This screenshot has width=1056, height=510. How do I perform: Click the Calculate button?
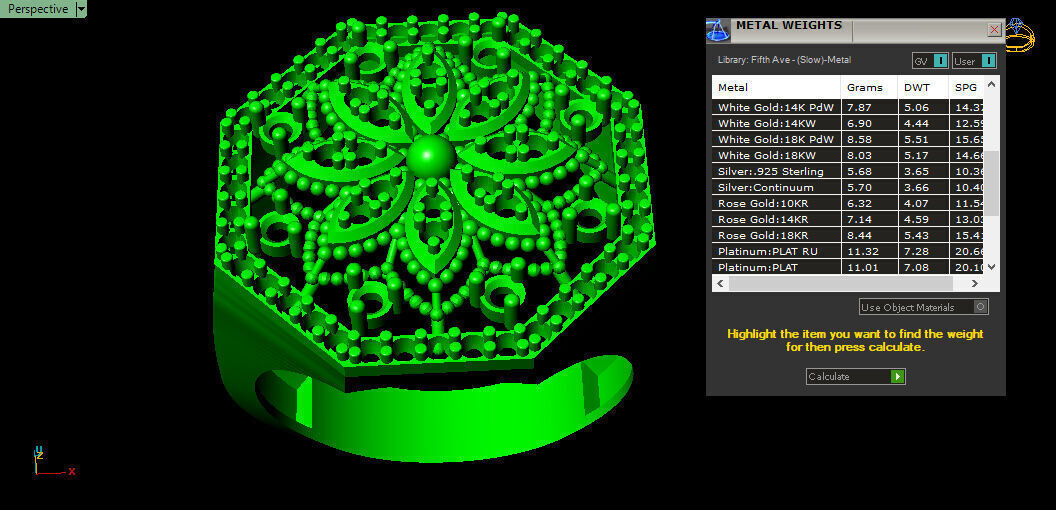tap(855, 377)
